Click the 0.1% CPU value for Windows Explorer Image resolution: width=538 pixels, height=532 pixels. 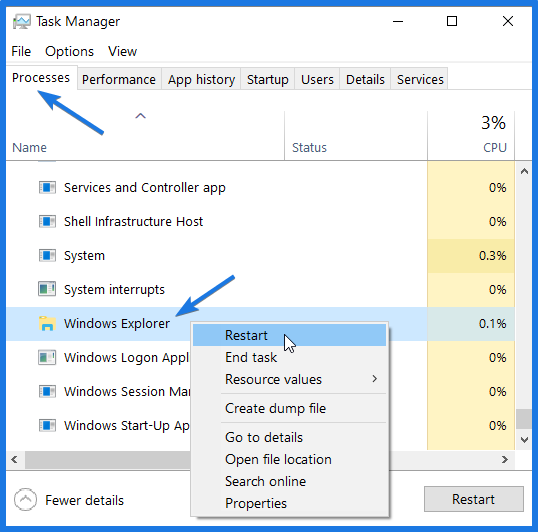pyautogui.click(x=492, y=323)
